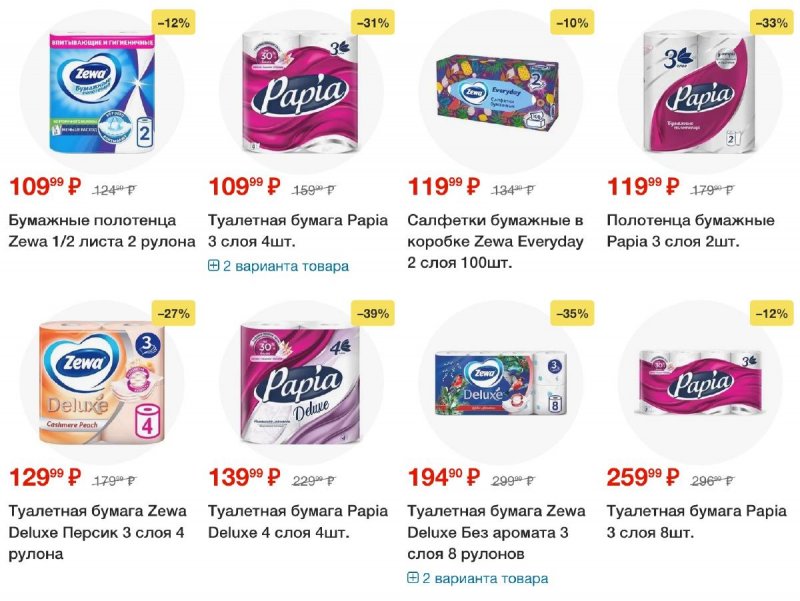Screen dimensions: 800x601
Task: Open Zewa Deluxe Peach product image
Action: tap(103, 383)
